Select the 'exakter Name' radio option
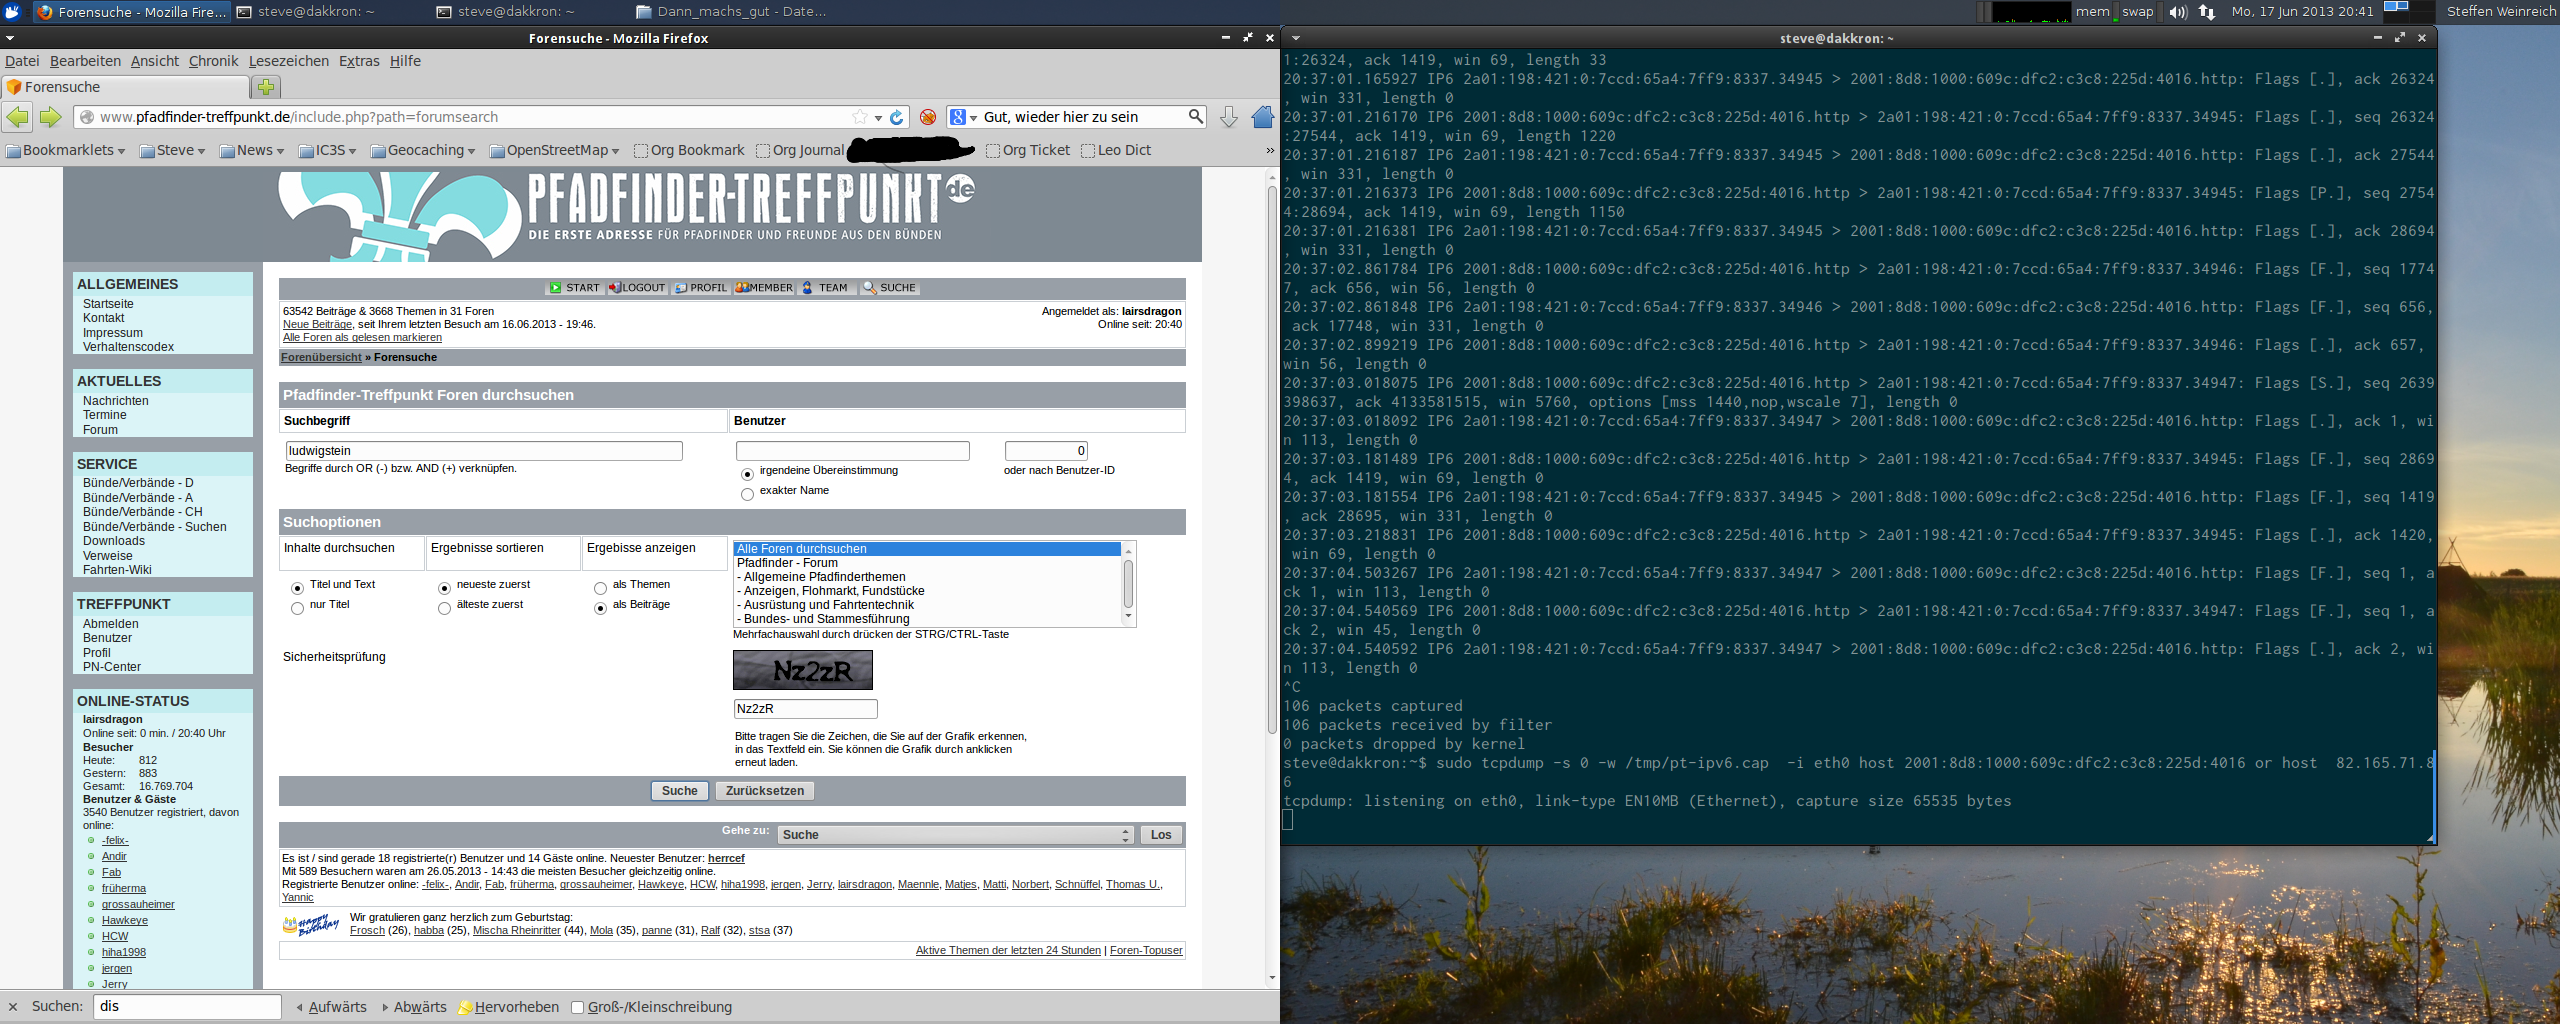Image resolution: width=2560 pixels, height=1024 pixels. [747, 494]
